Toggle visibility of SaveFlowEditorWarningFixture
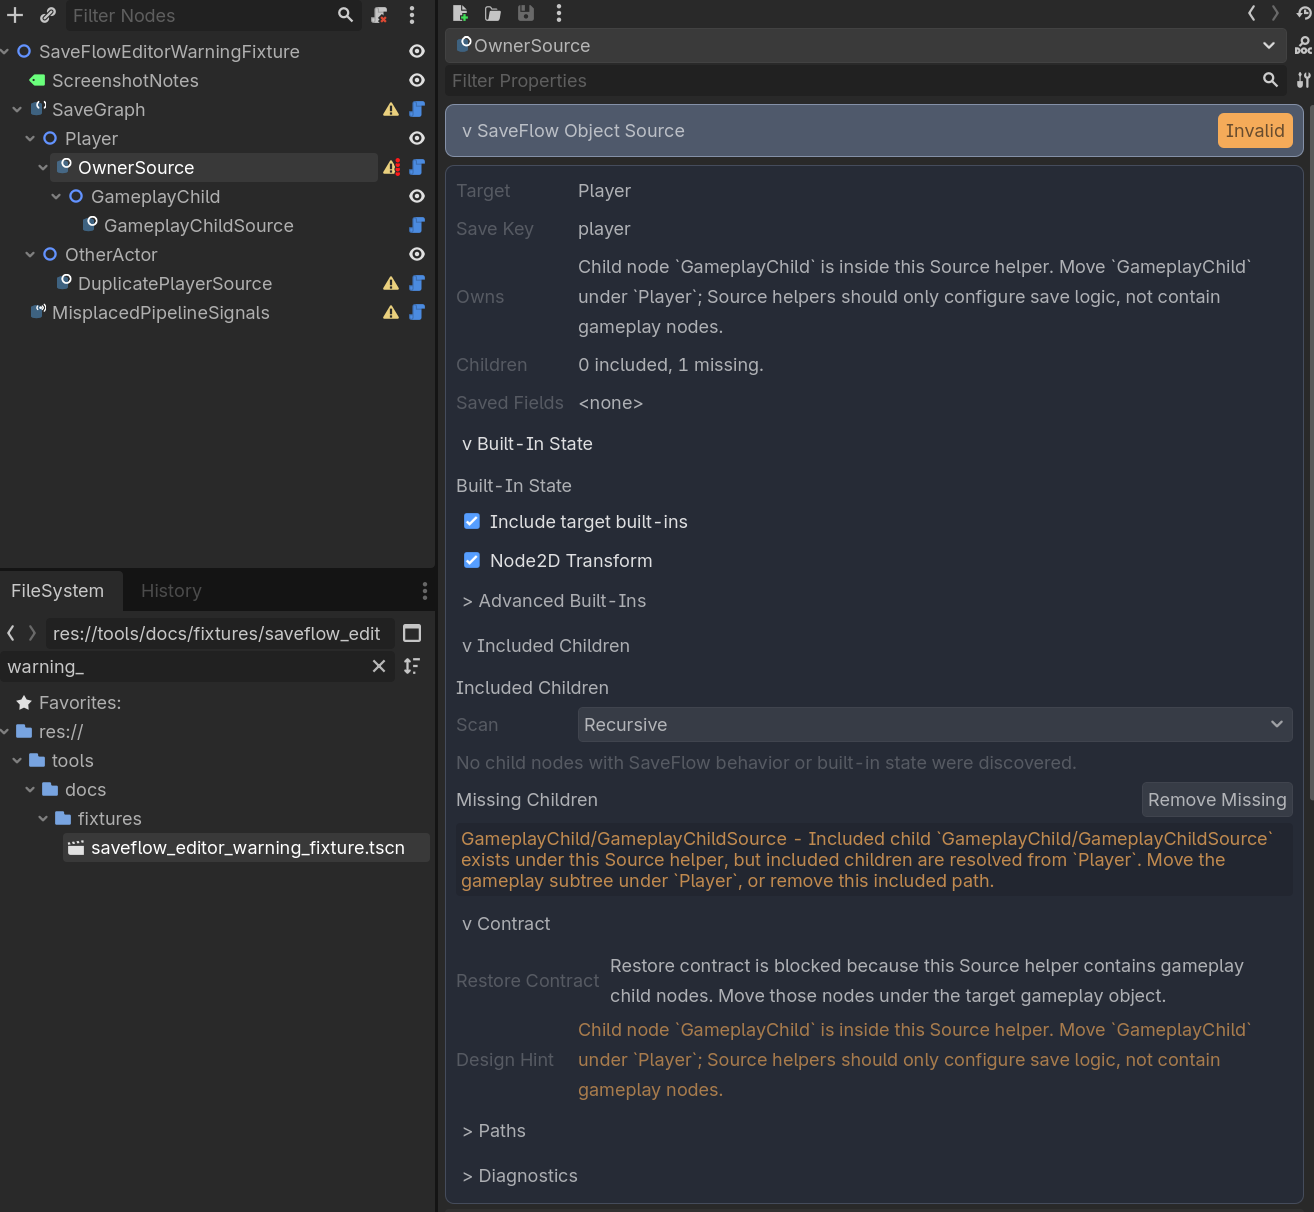The image size is (1314, 1212). point(417,51)
